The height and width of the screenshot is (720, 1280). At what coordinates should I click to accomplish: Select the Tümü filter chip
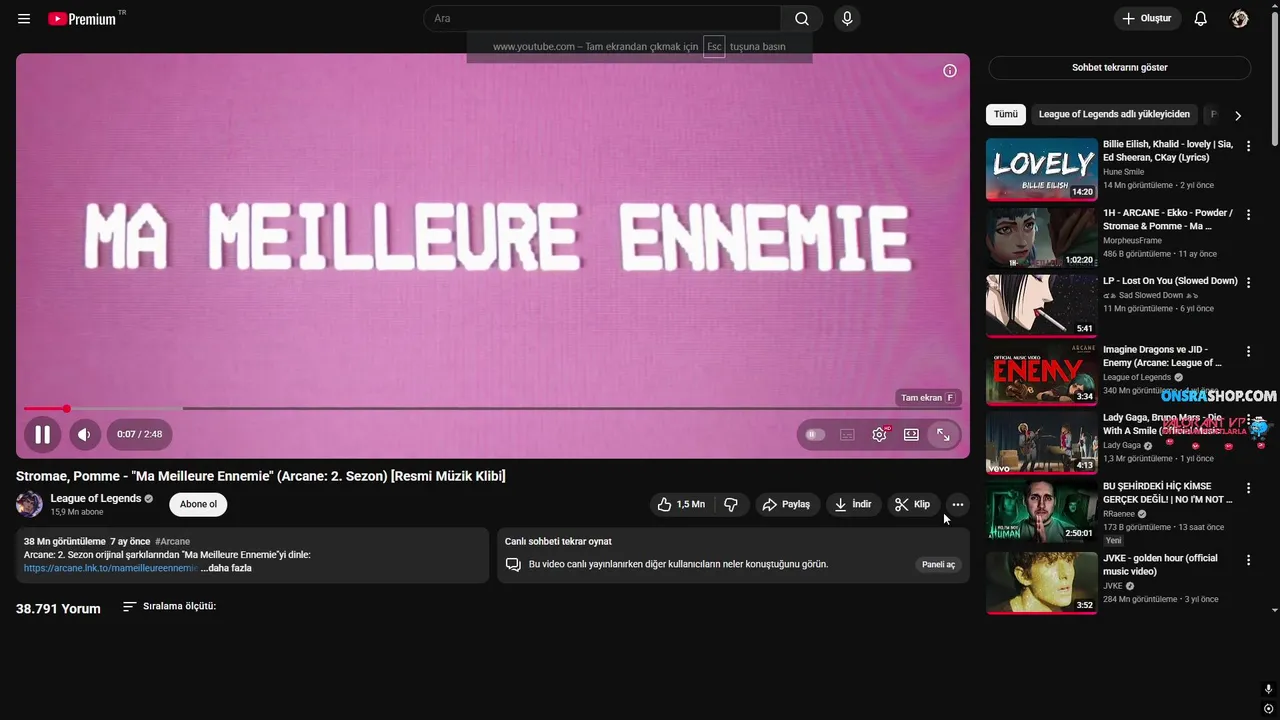tap(1006, 114)
